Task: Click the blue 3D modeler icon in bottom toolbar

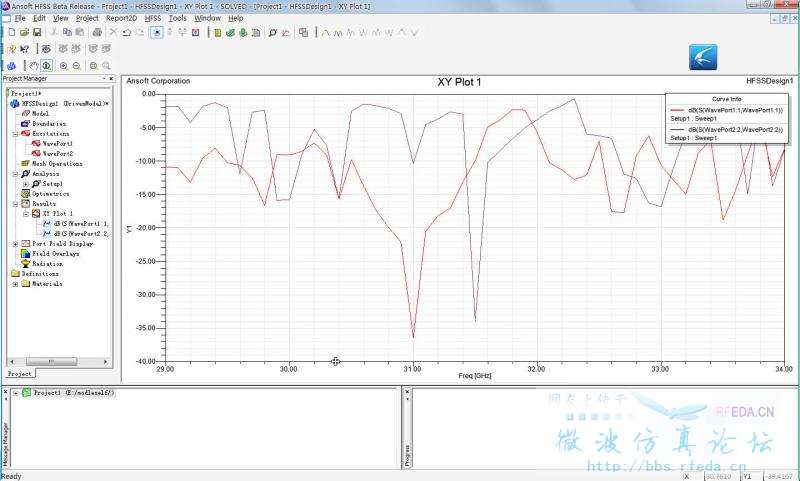Action: click(11, 66)
